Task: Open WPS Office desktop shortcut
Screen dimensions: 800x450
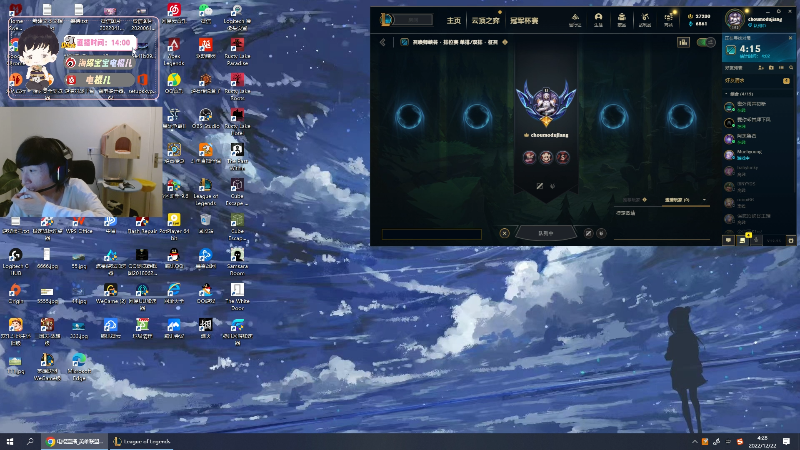Action: tap(79, 224)
